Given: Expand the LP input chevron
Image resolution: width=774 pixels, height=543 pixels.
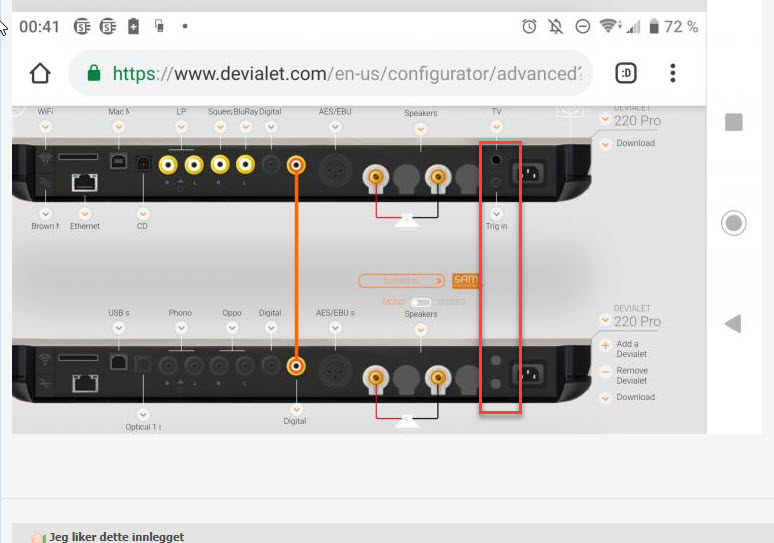Looking at the screenshot, I should (182, 127).
